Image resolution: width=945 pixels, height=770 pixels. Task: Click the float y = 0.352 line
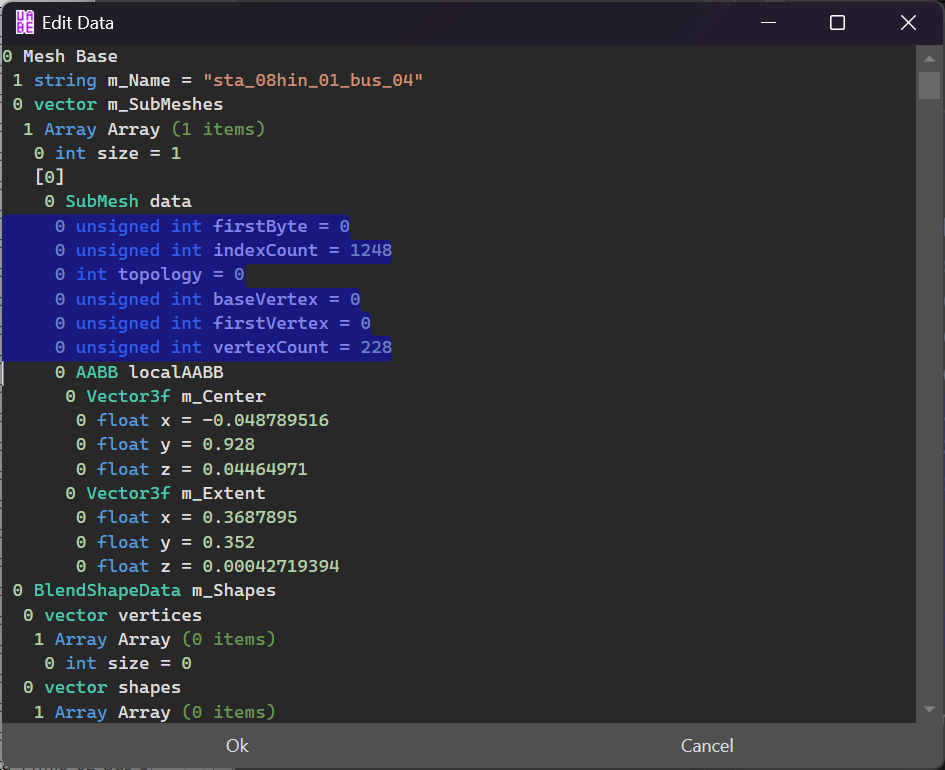[x=165, y=542]
